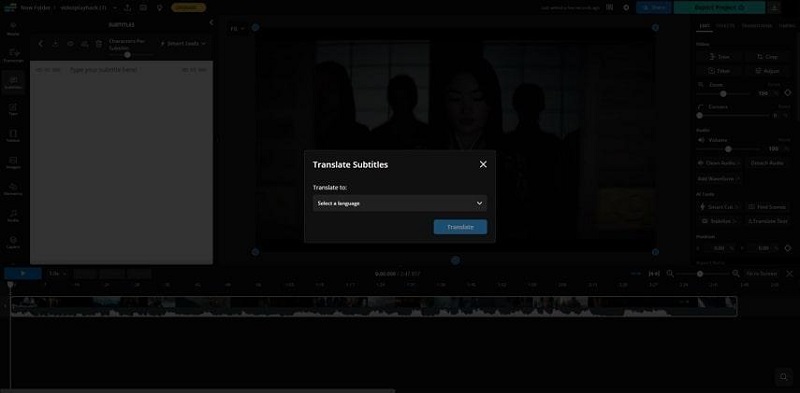Click the Kapwing logo
Image resolution: width=800 pixels, height=393 pixels.
tap(10, 8)
